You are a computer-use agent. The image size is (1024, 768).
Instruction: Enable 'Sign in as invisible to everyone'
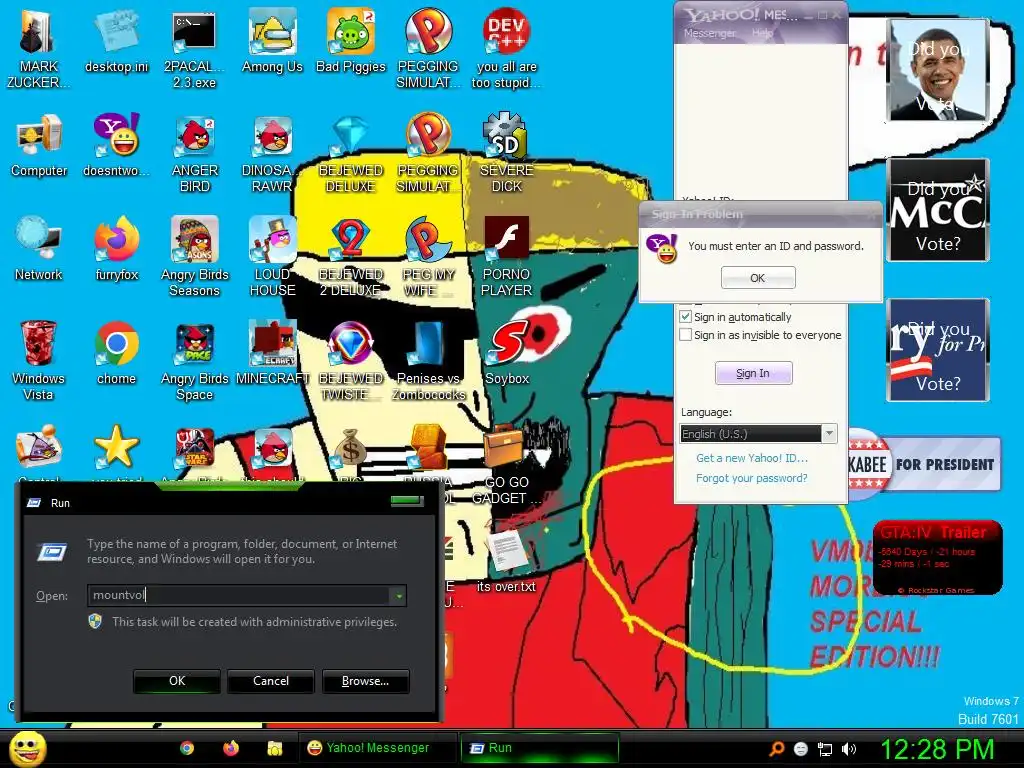point(685,335)
